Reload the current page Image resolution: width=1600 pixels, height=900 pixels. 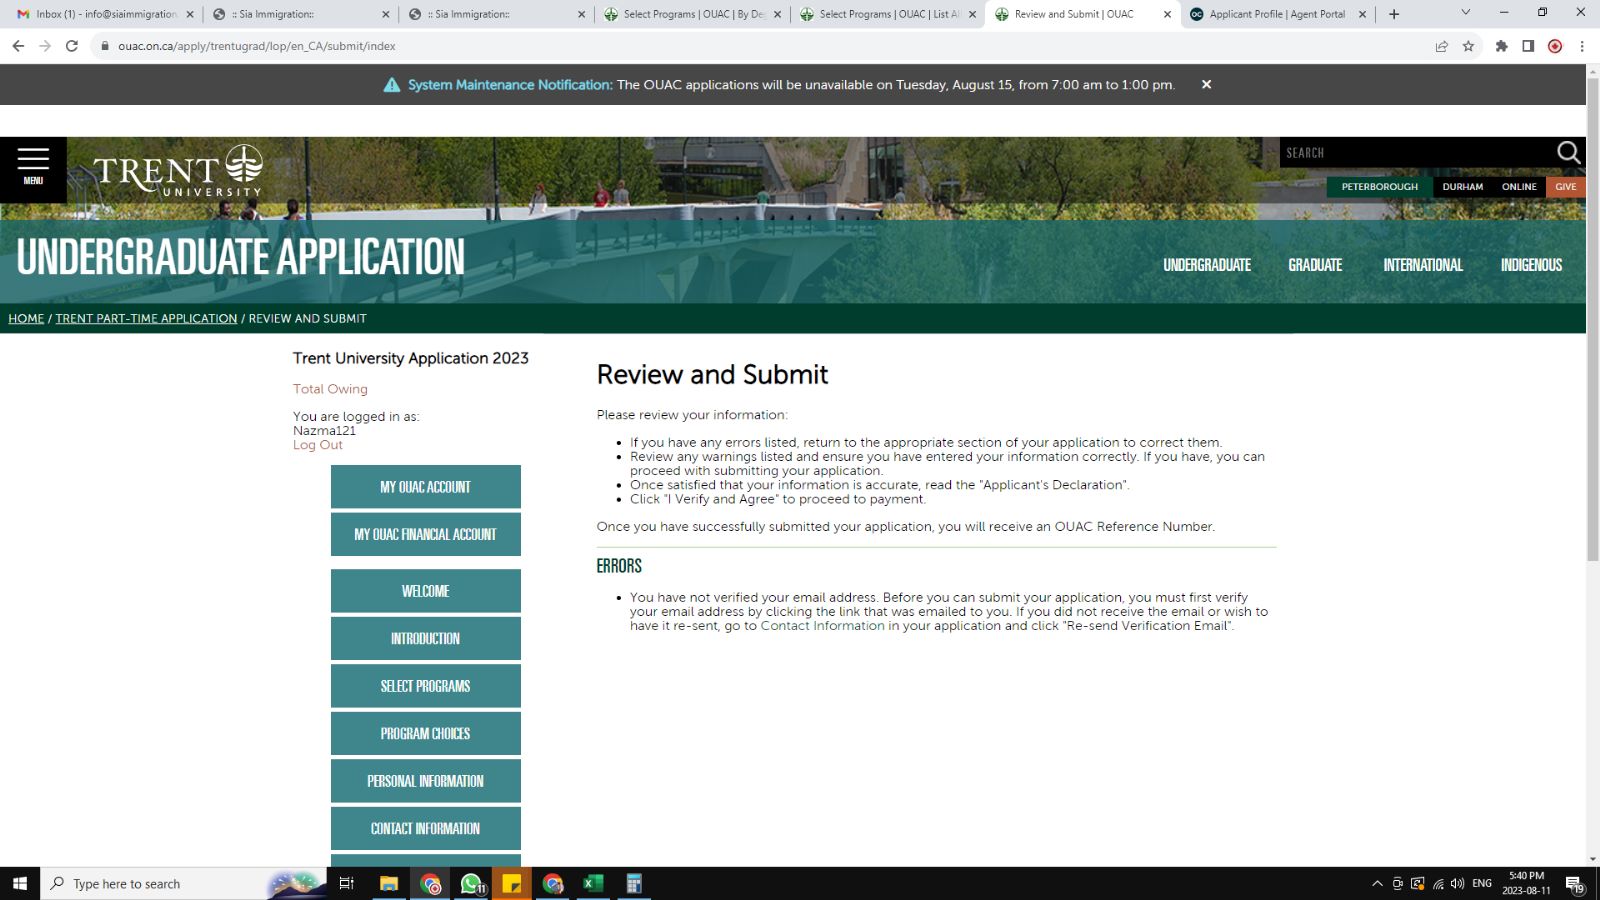pyautogui.click(x=72, y=46)
